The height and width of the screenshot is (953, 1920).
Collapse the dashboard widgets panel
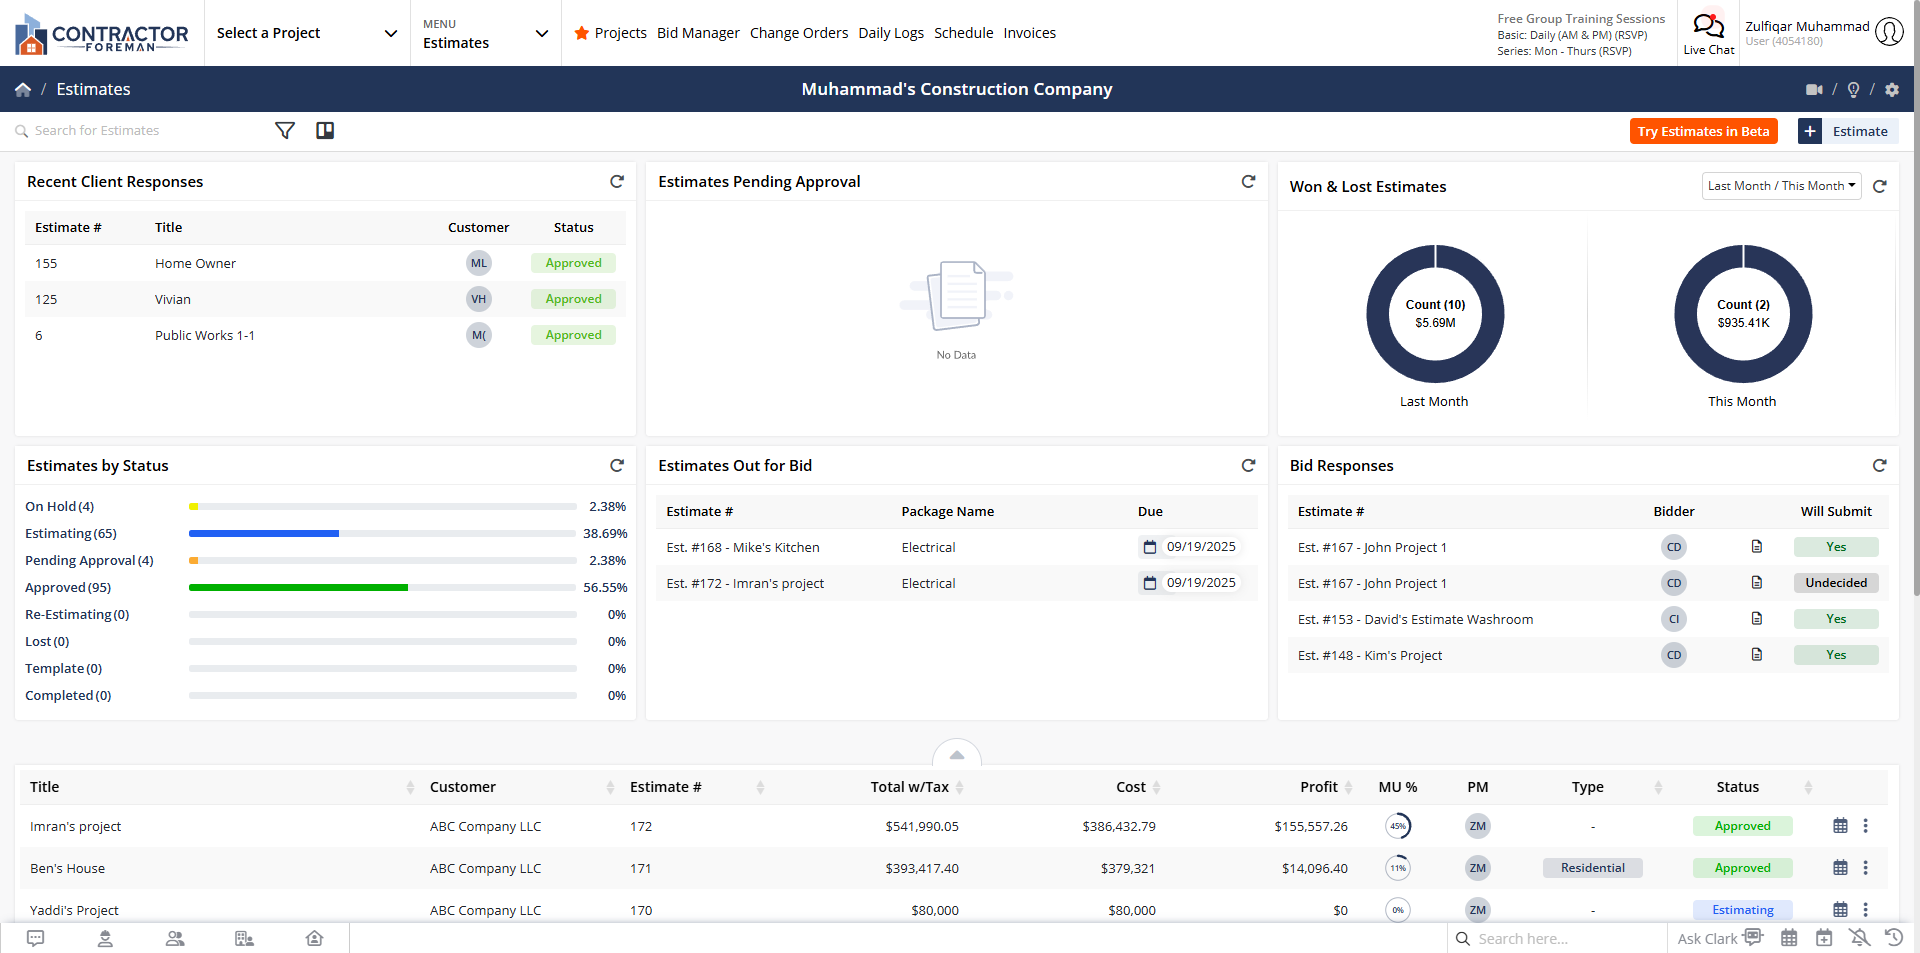pos(956,755)
